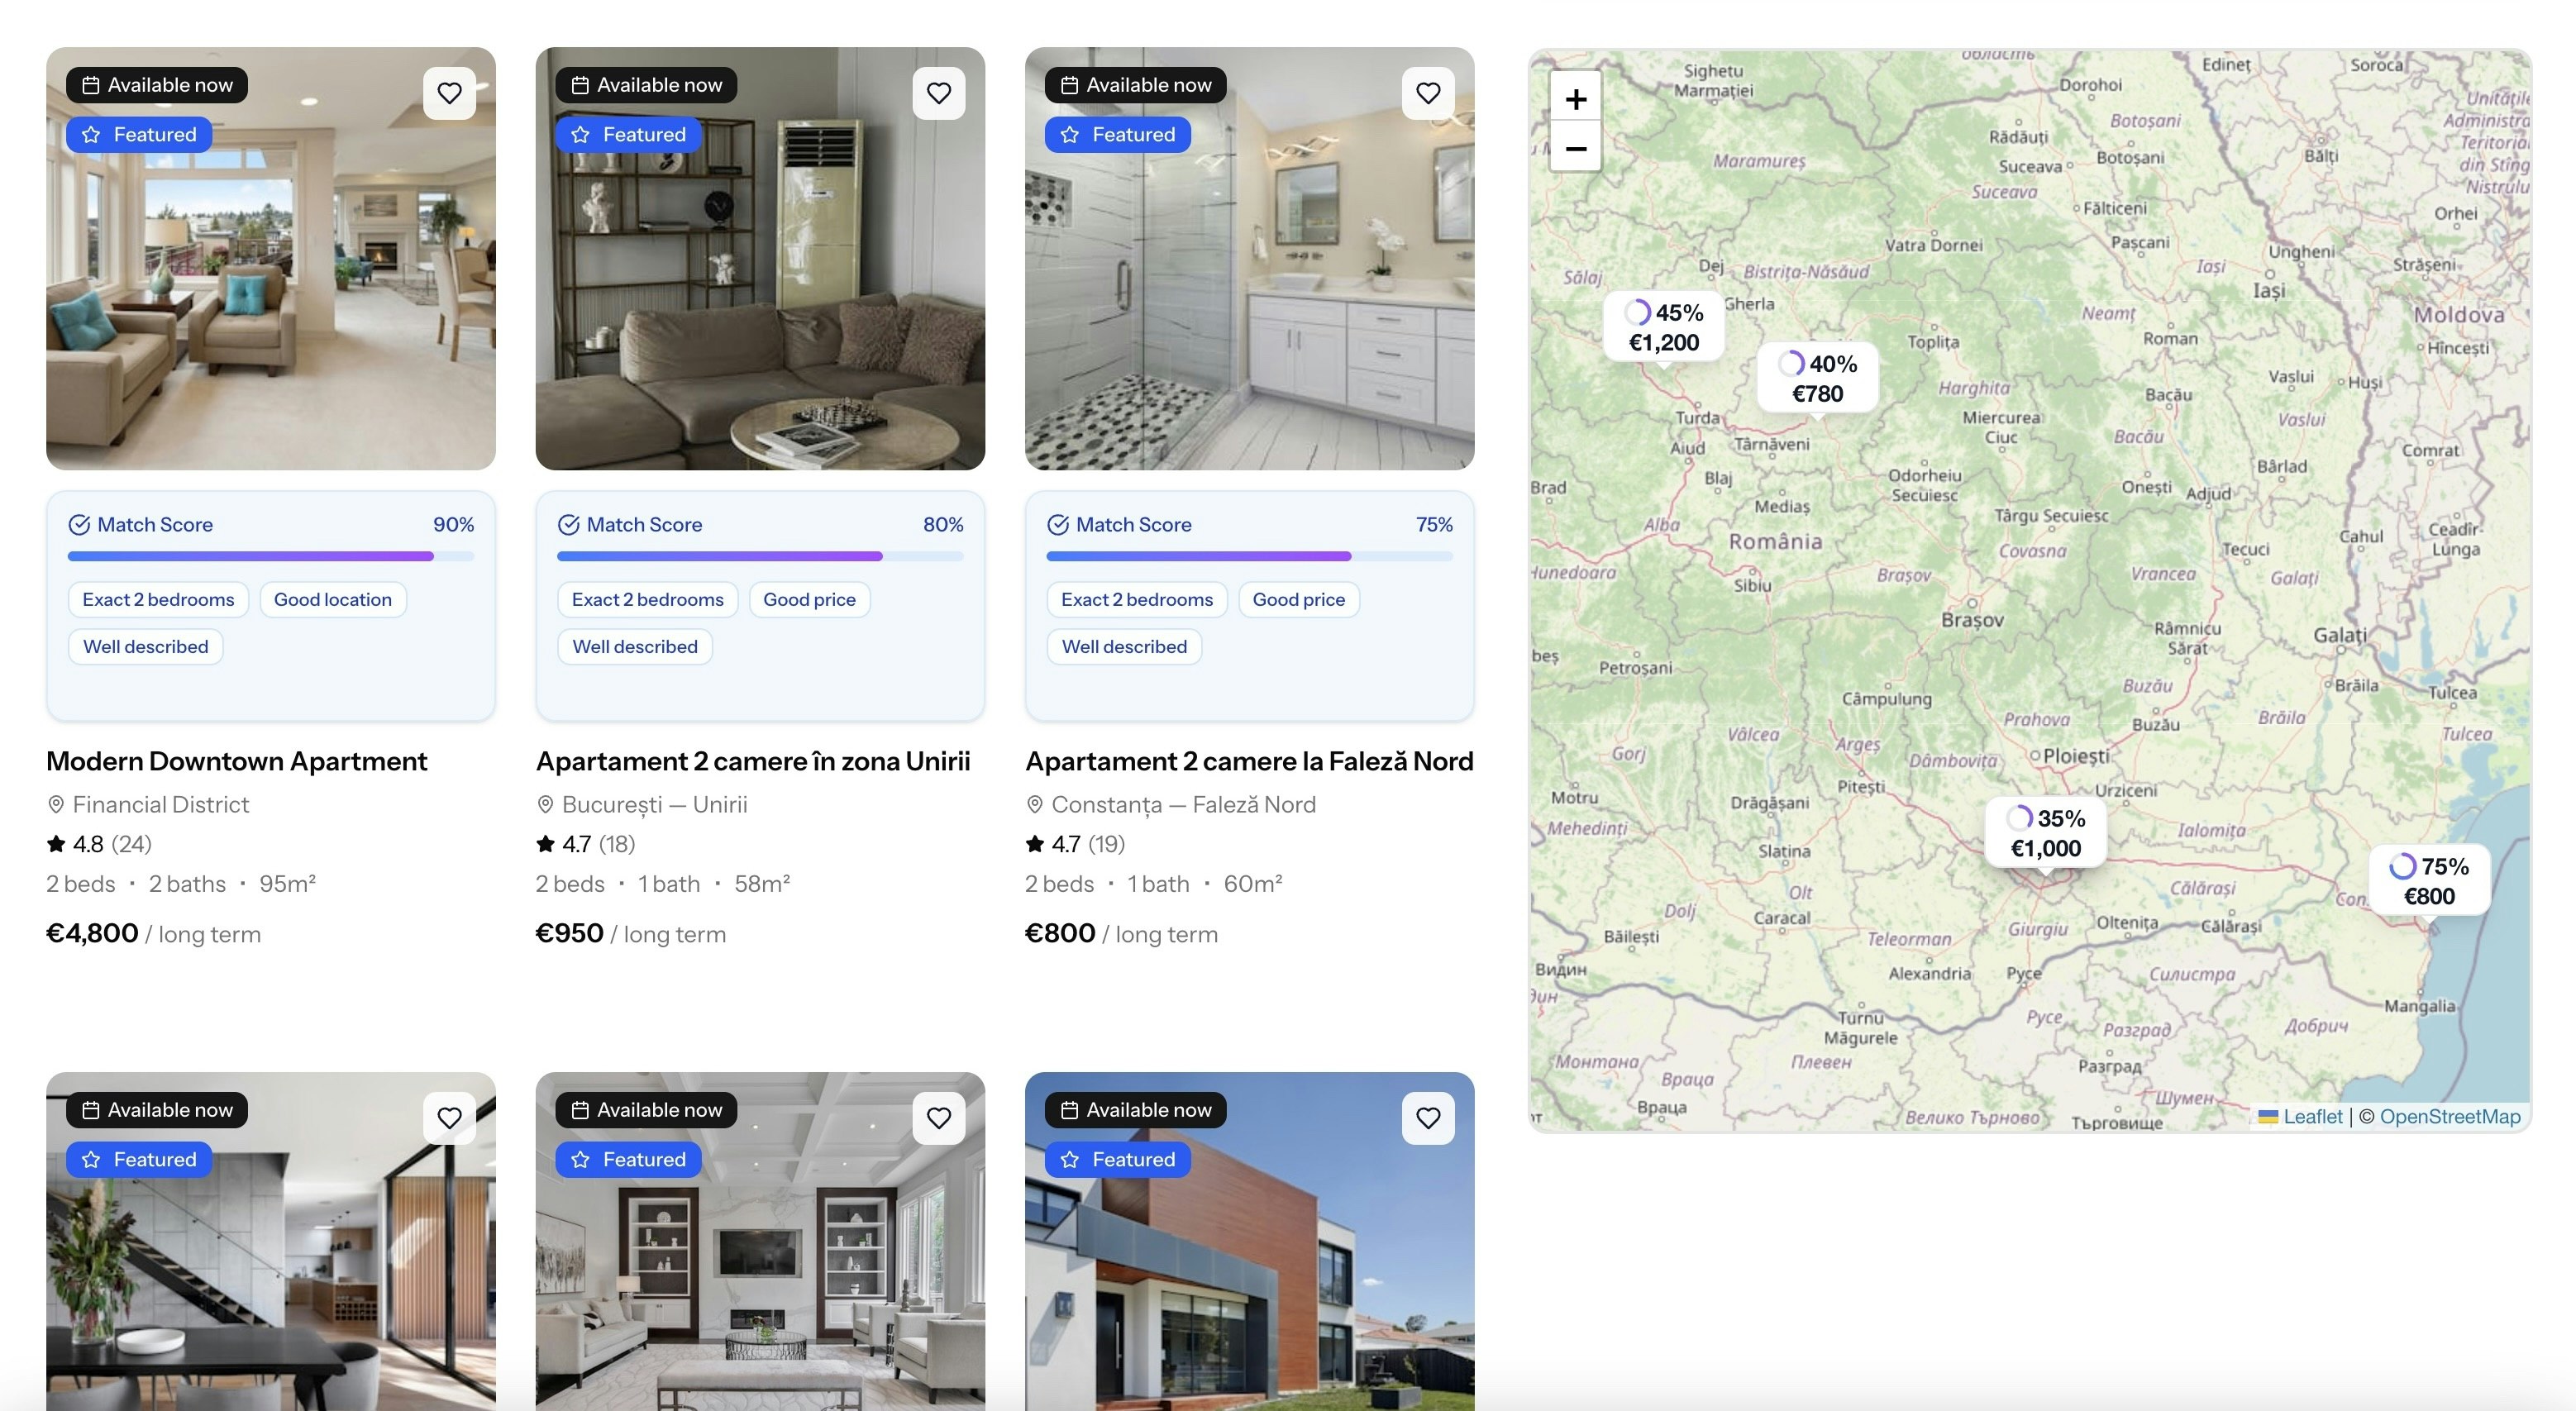Viewport: 2576px width, 1411px height.
Task: Click calendar icon on the modern house exterior listing
Action: click(x=1069, y=1110)
